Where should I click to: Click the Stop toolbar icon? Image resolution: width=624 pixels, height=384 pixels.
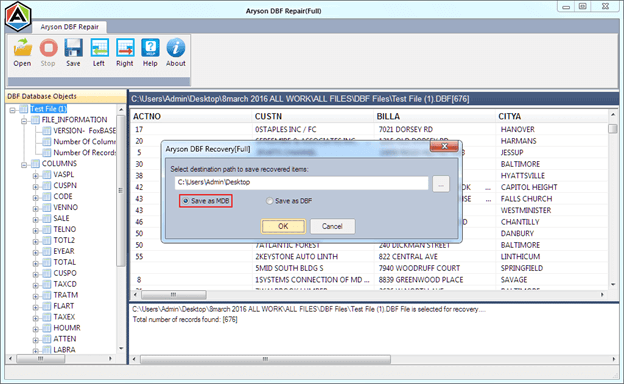[x=48, y=48]
